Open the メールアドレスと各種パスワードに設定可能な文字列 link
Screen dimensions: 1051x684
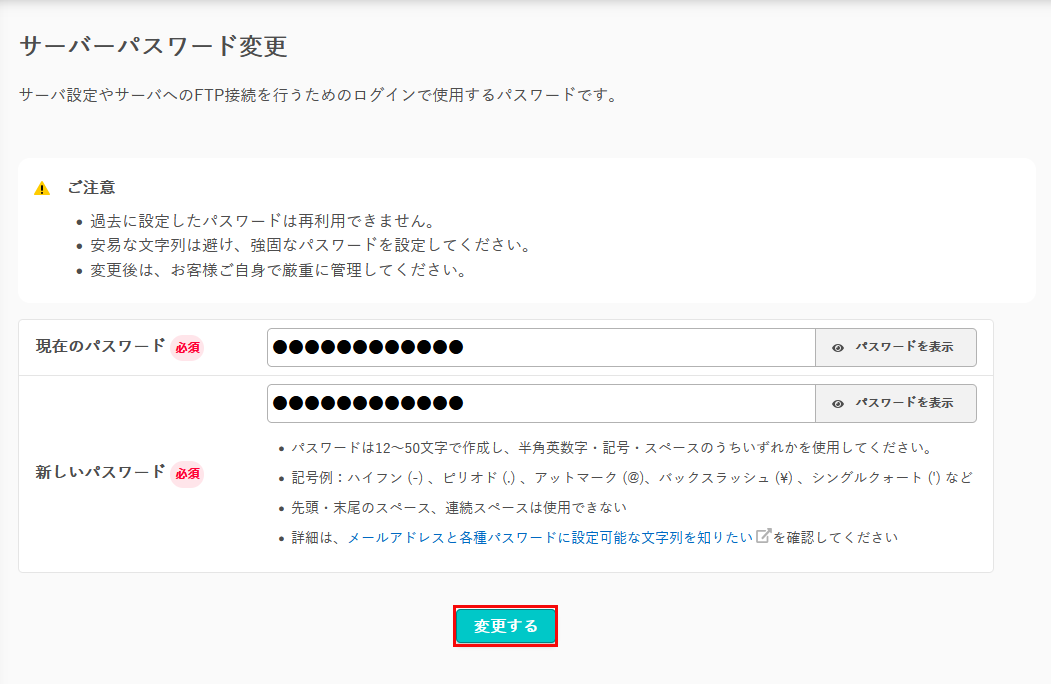point(549,538)
